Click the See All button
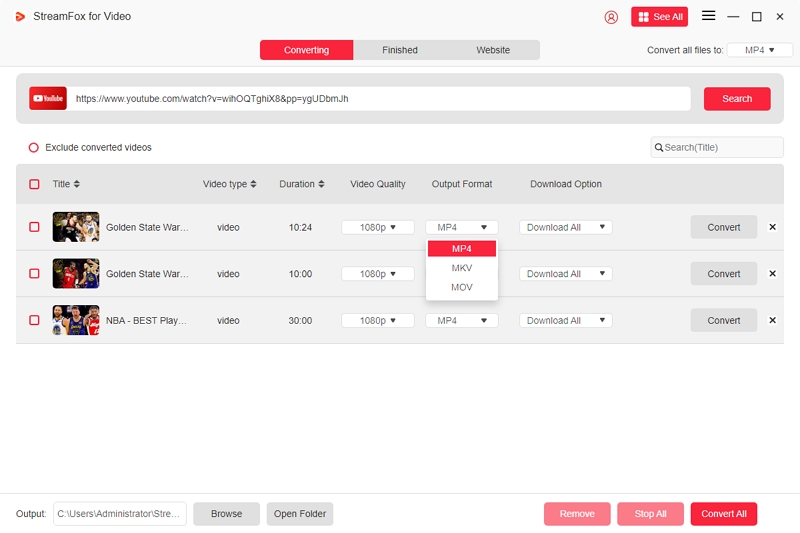Screen dimensions: 800x533 pyautogui.click(x=659, y=17)
